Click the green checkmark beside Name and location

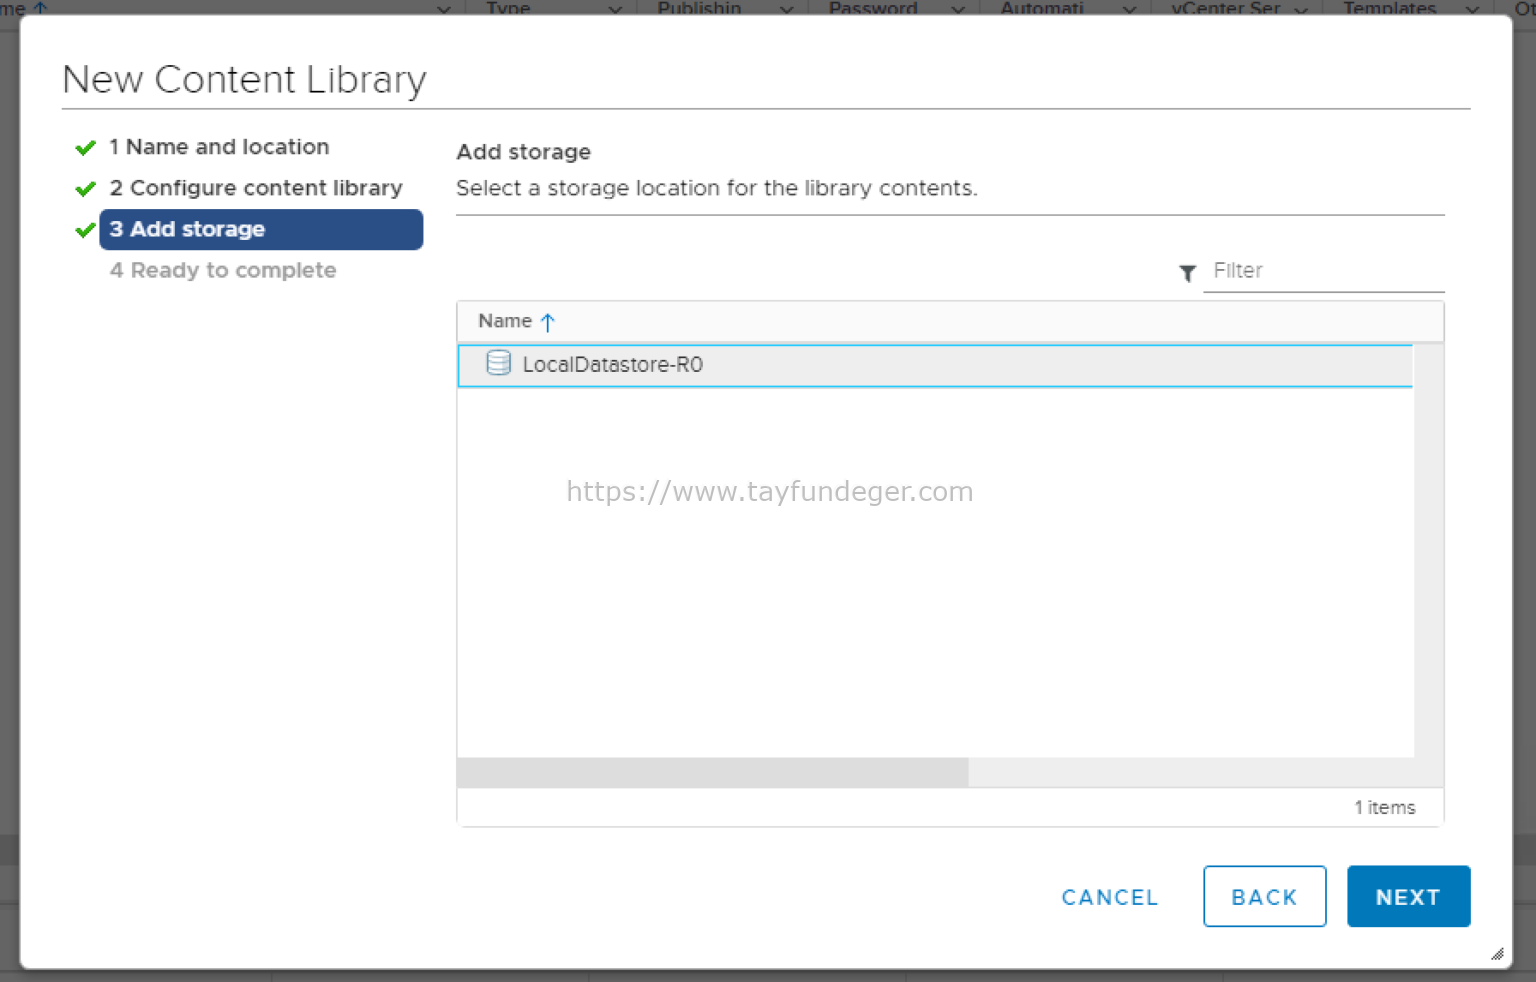click(85, 148)
